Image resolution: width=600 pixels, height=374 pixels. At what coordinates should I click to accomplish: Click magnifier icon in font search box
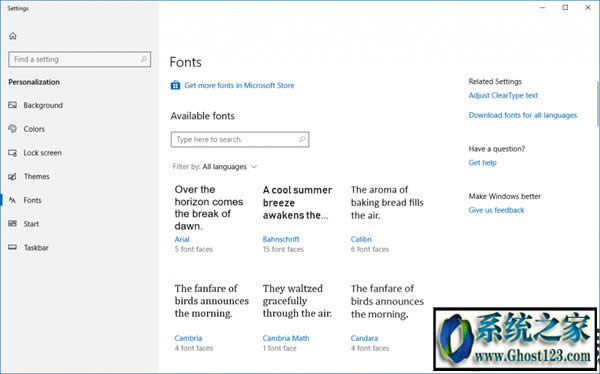click(x=302, y=139)
